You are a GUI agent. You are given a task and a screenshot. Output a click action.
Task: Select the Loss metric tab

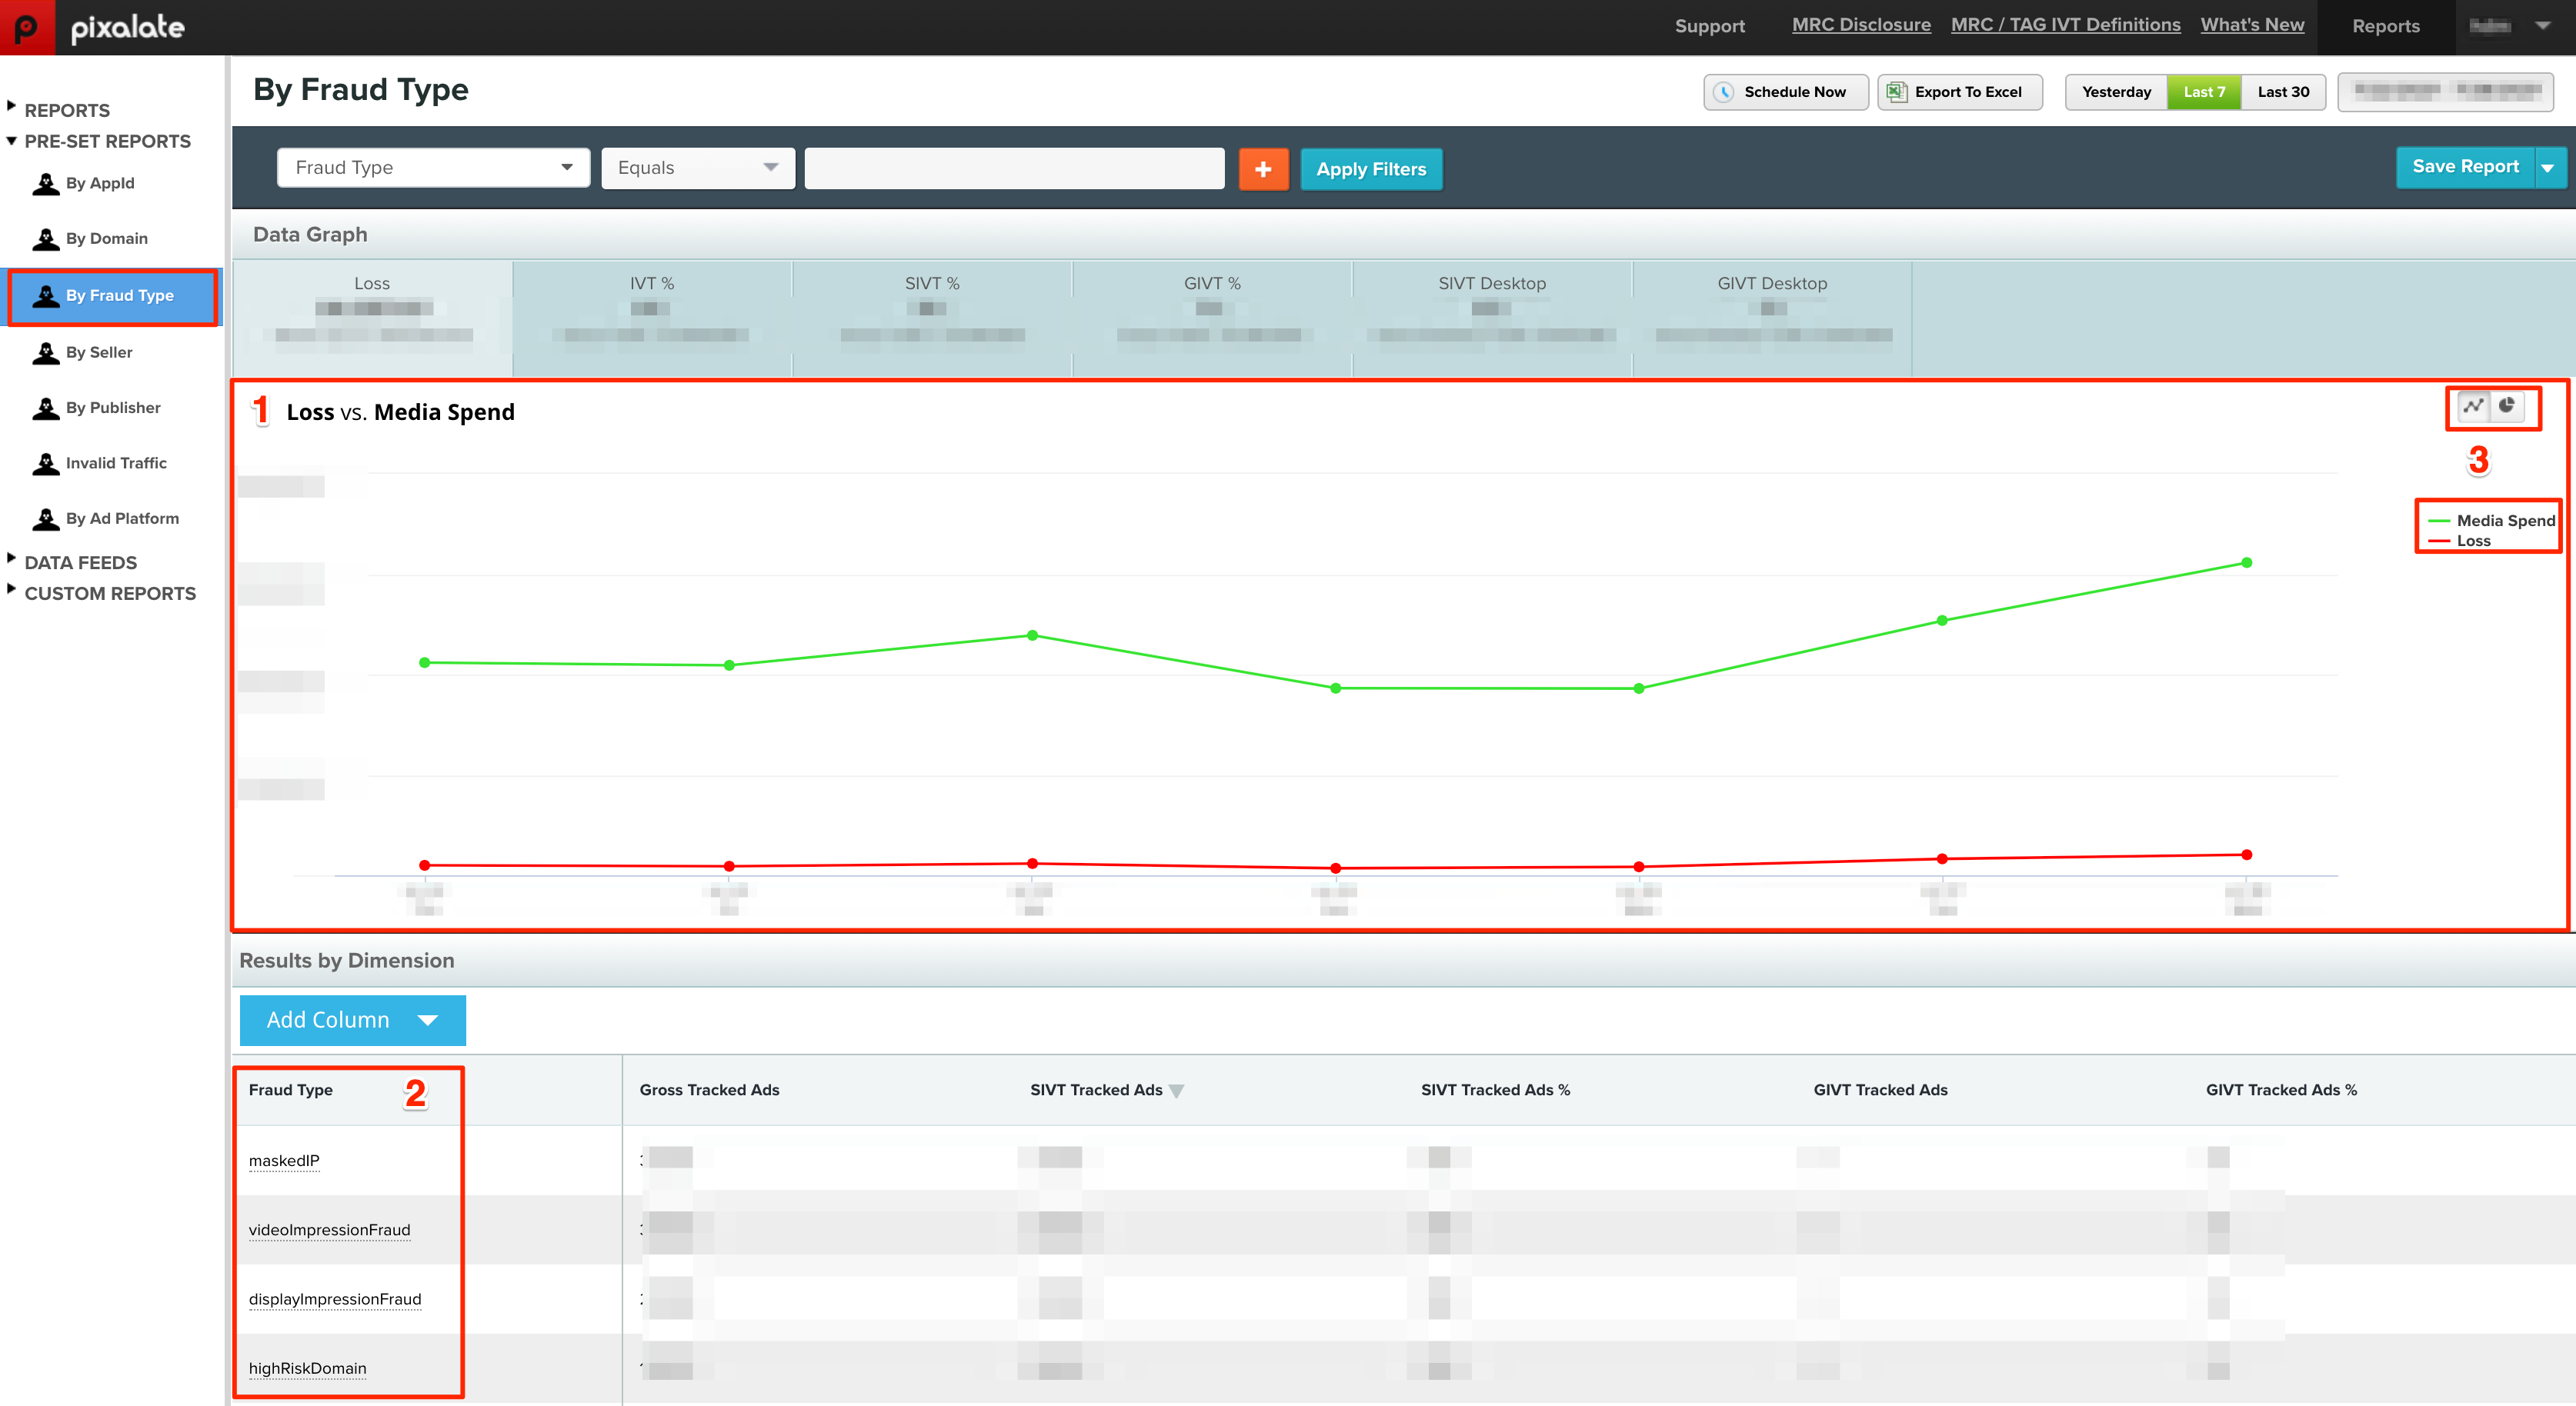click(x=372, y=319)
